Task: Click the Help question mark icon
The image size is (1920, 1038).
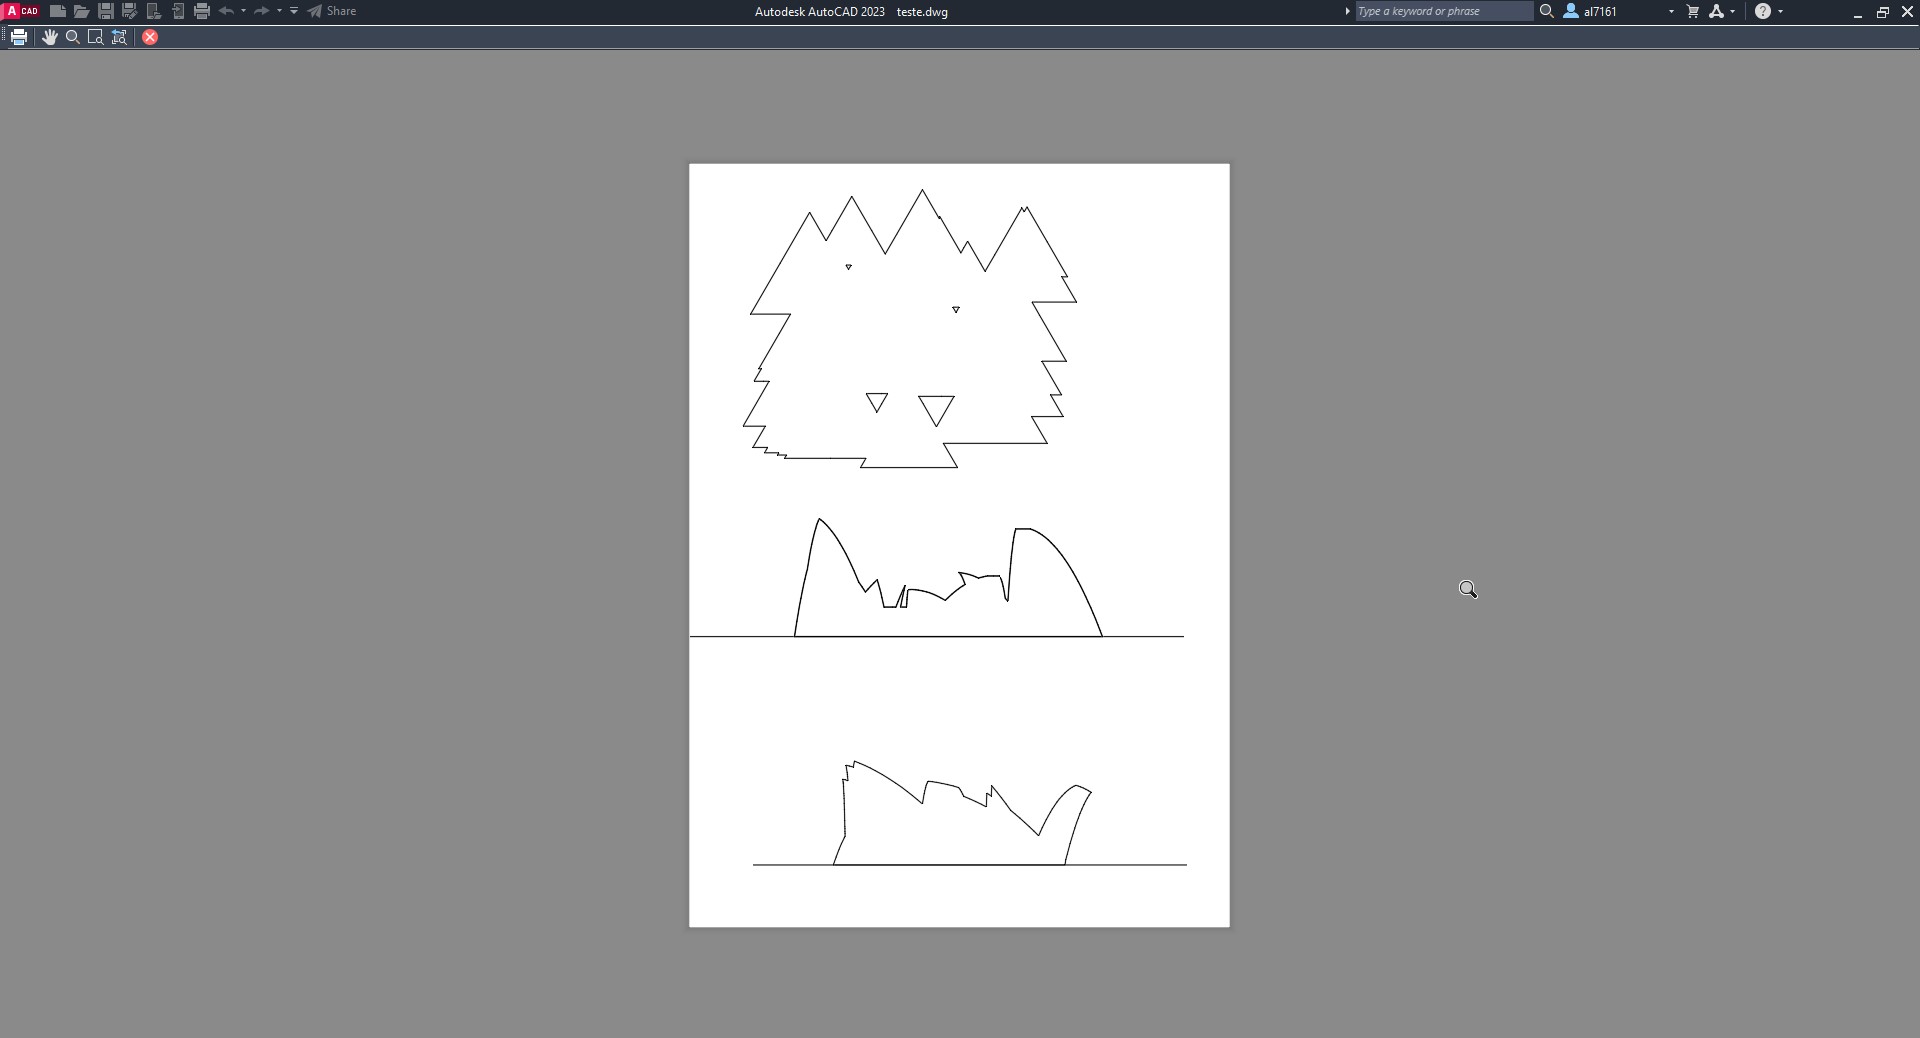Action: [1763, 11]
